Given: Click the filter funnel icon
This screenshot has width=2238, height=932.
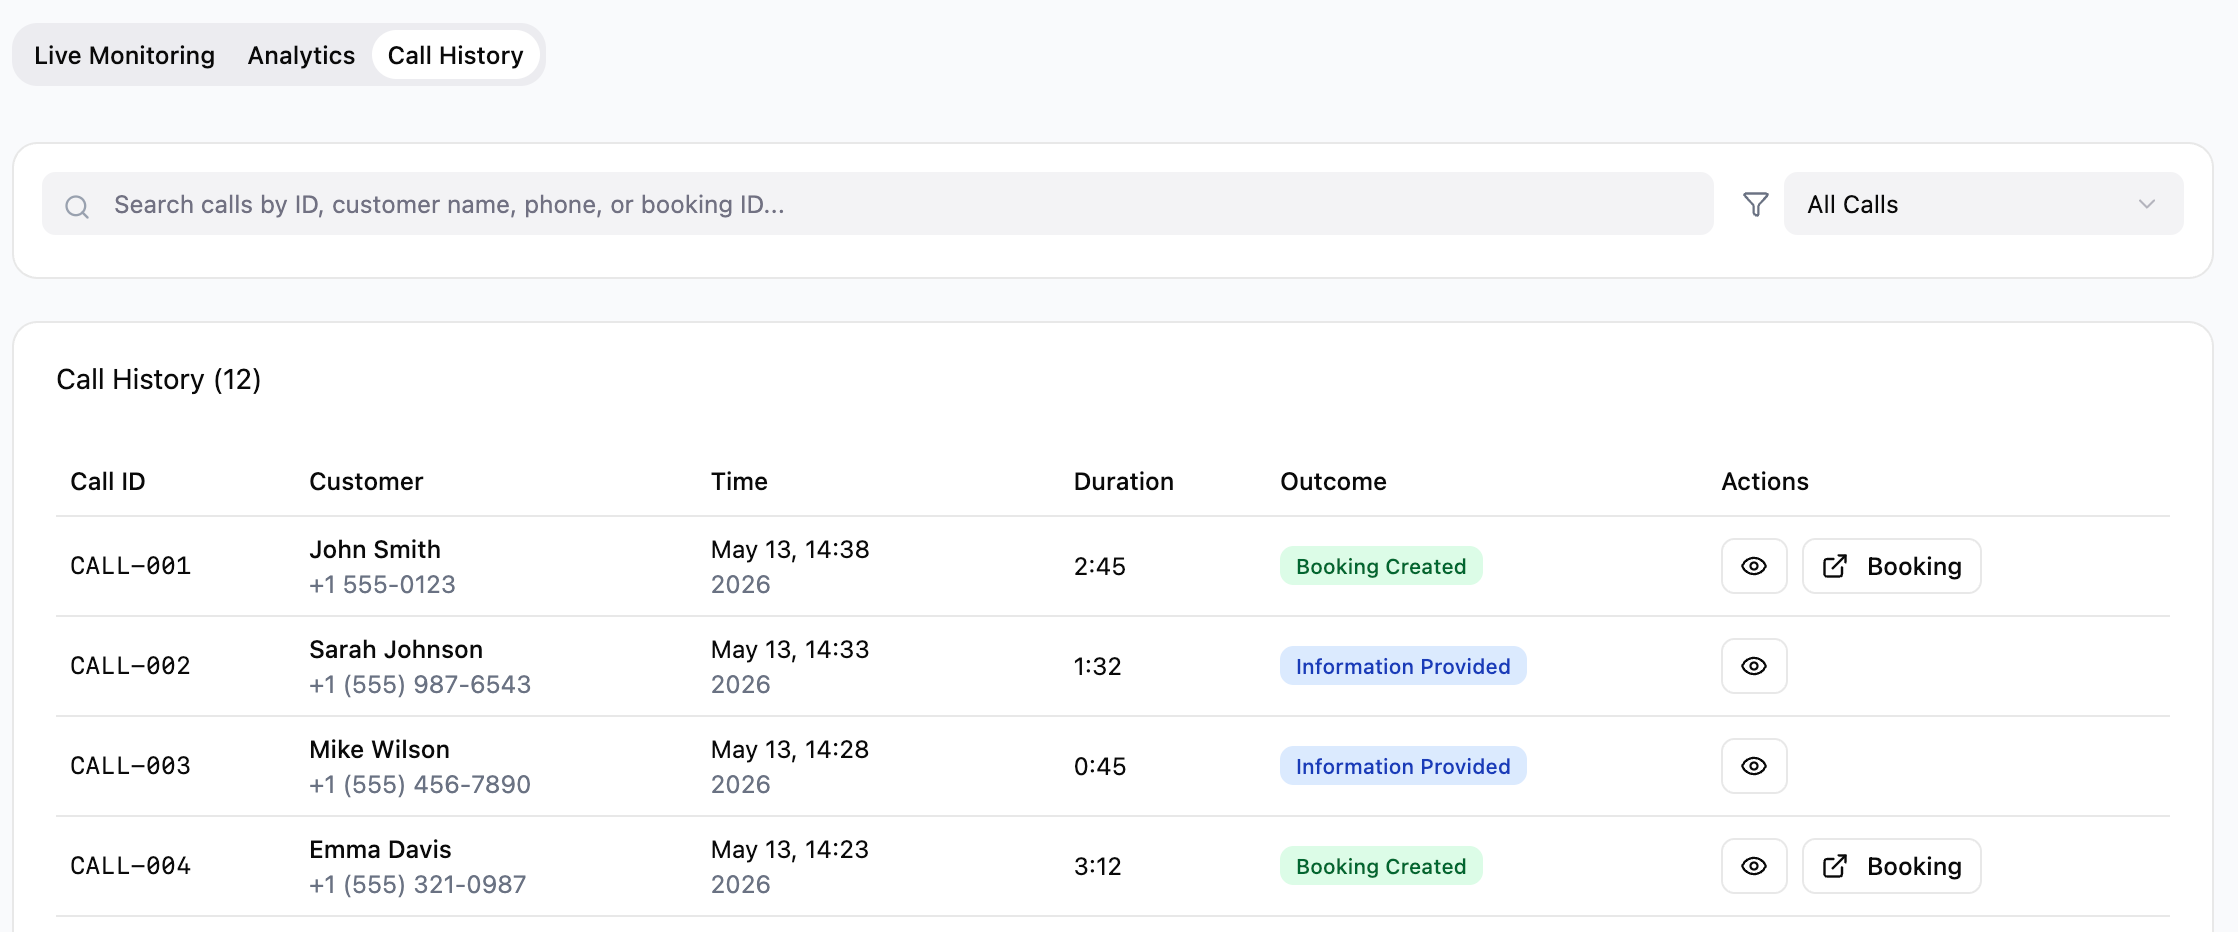Looking at the screenshot, I should pyautogui.click(x=1755, y=204).
